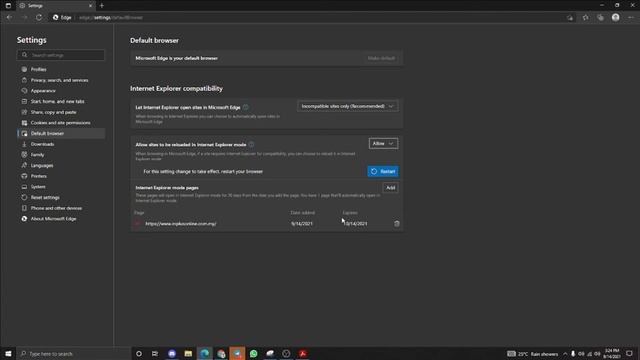Click the Date added value 9/14/2021

pos(302,224)
